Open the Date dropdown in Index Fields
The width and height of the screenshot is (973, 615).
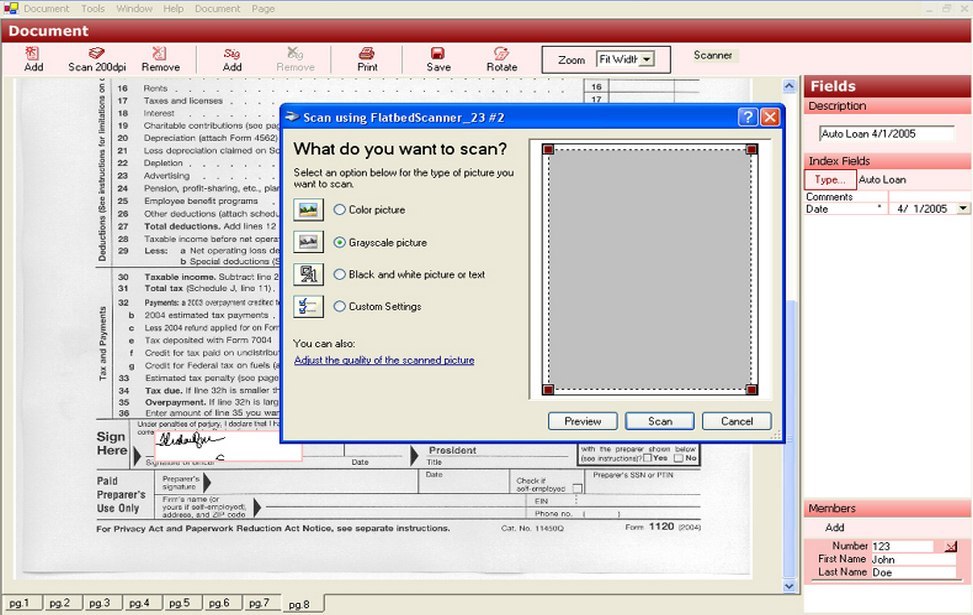click(x=962, y=209)
